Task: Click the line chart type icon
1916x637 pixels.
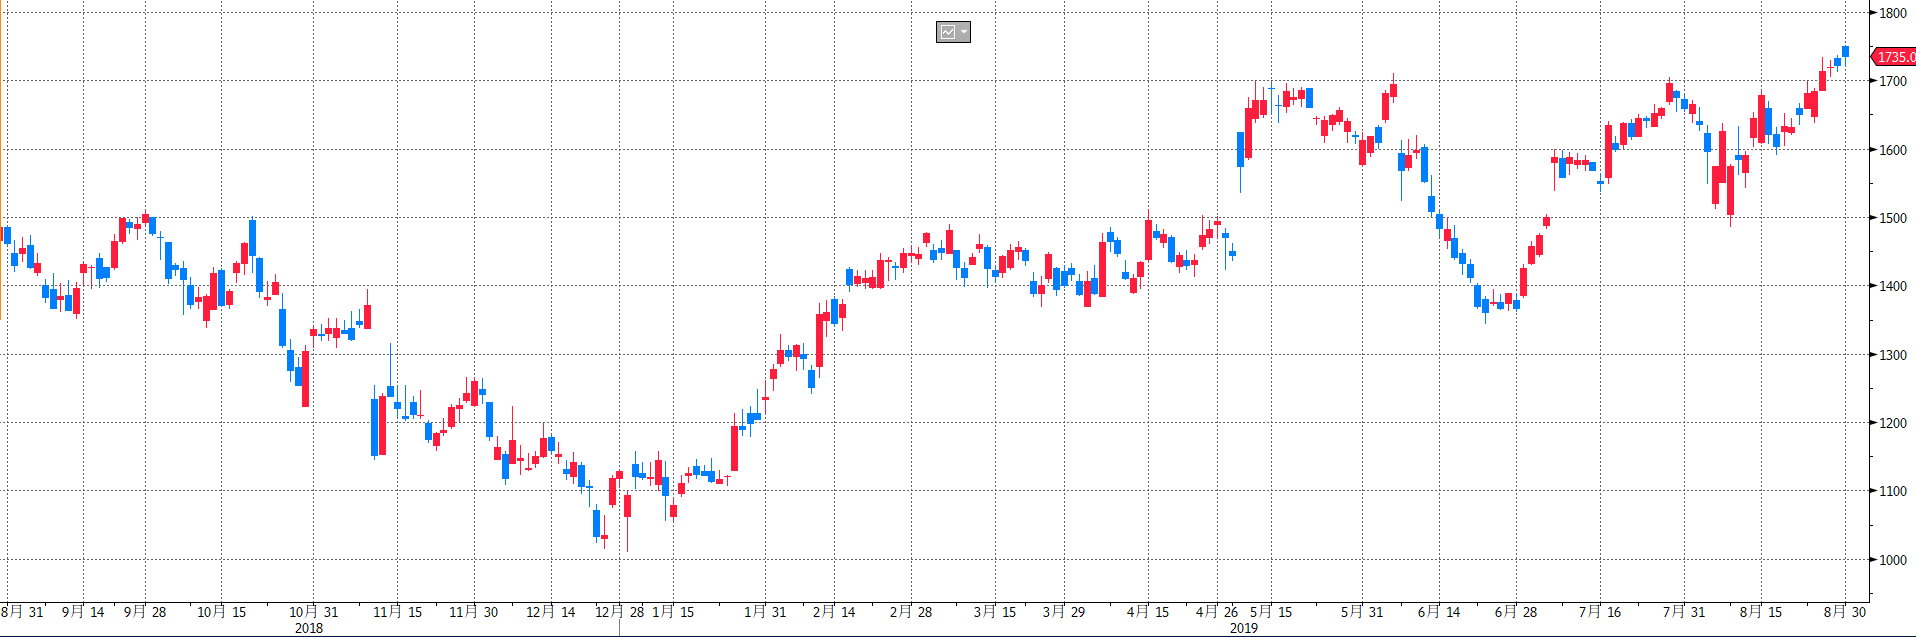Action: tap(947, 32)
